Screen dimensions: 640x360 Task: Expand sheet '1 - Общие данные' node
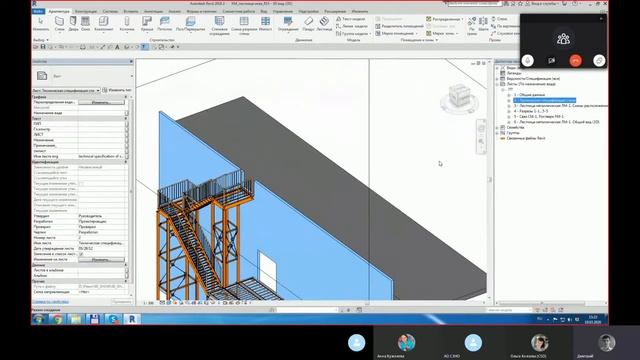pos(509,95)
